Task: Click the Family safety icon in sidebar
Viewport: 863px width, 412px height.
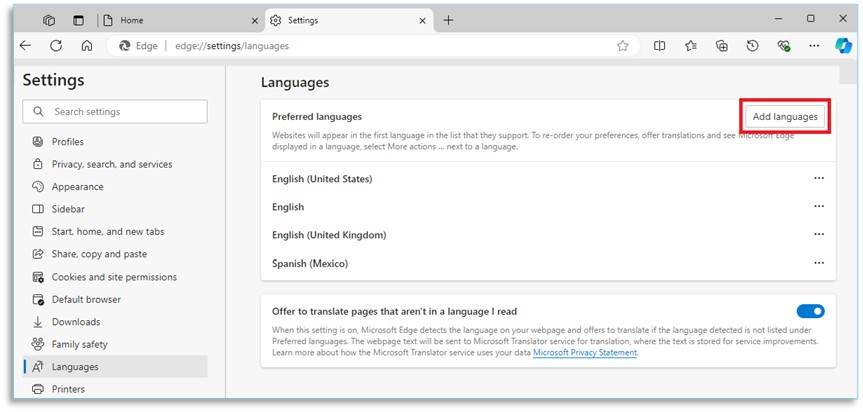Action: (37, 344)
